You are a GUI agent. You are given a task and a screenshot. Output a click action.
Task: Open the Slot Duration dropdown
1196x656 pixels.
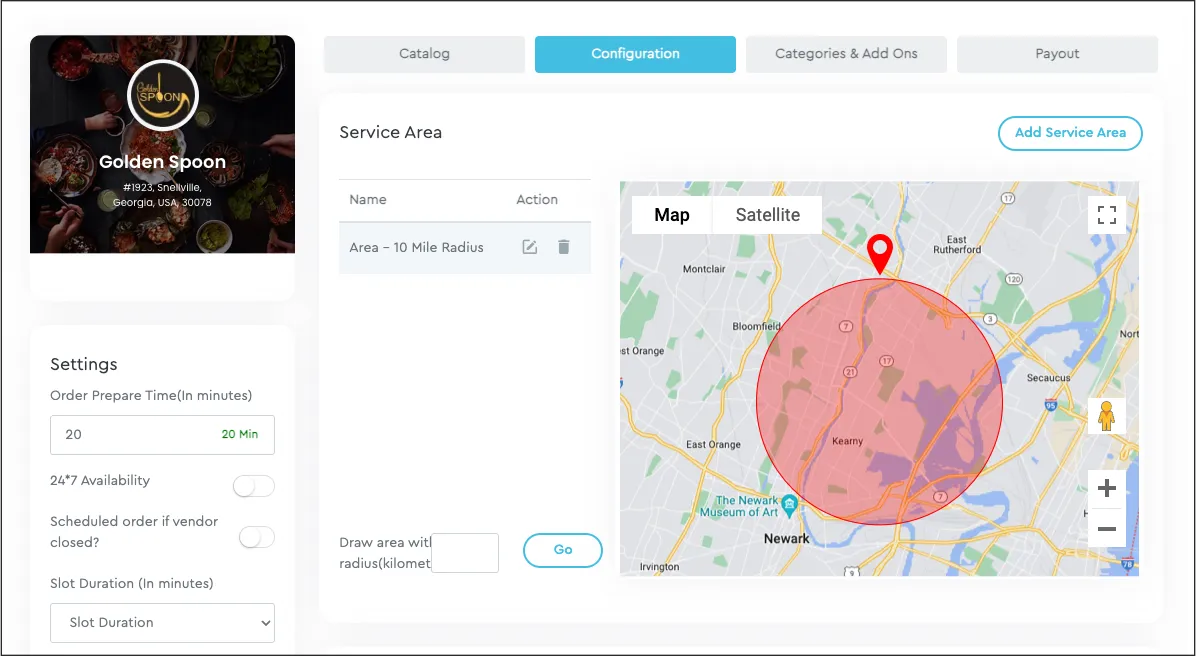pos(162,622)
